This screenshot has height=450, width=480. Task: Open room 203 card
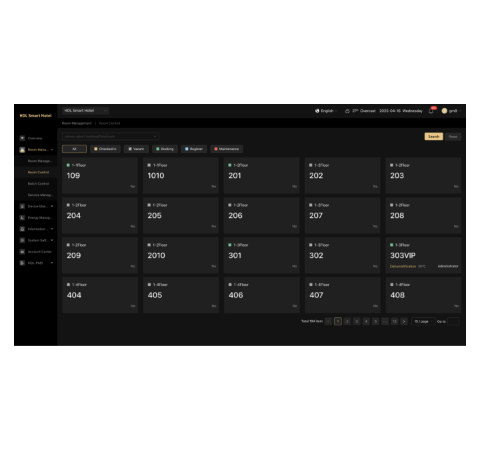coord(423,176)
